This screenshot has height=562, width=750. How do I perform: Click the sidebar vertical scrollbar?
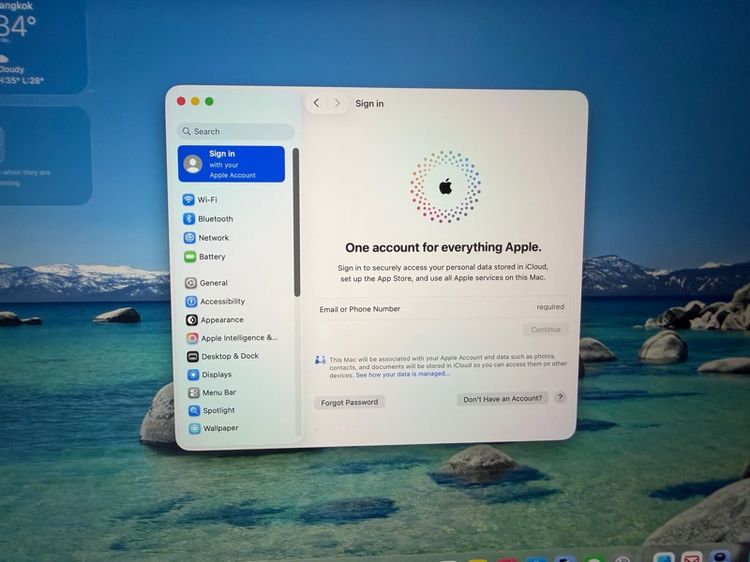[x=296, y=222]
